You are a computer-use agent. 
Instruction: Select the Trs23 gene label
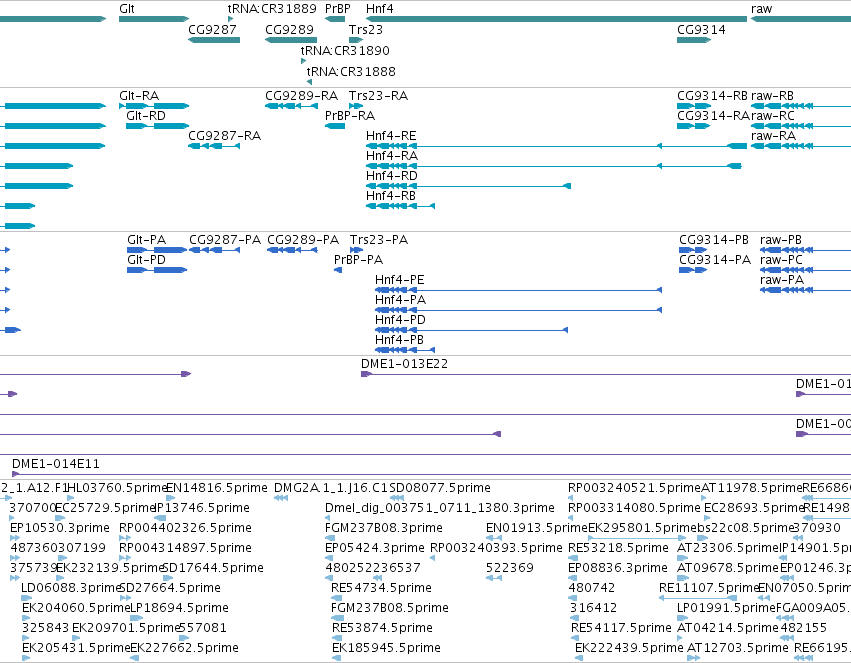click(x=366, y=29)
